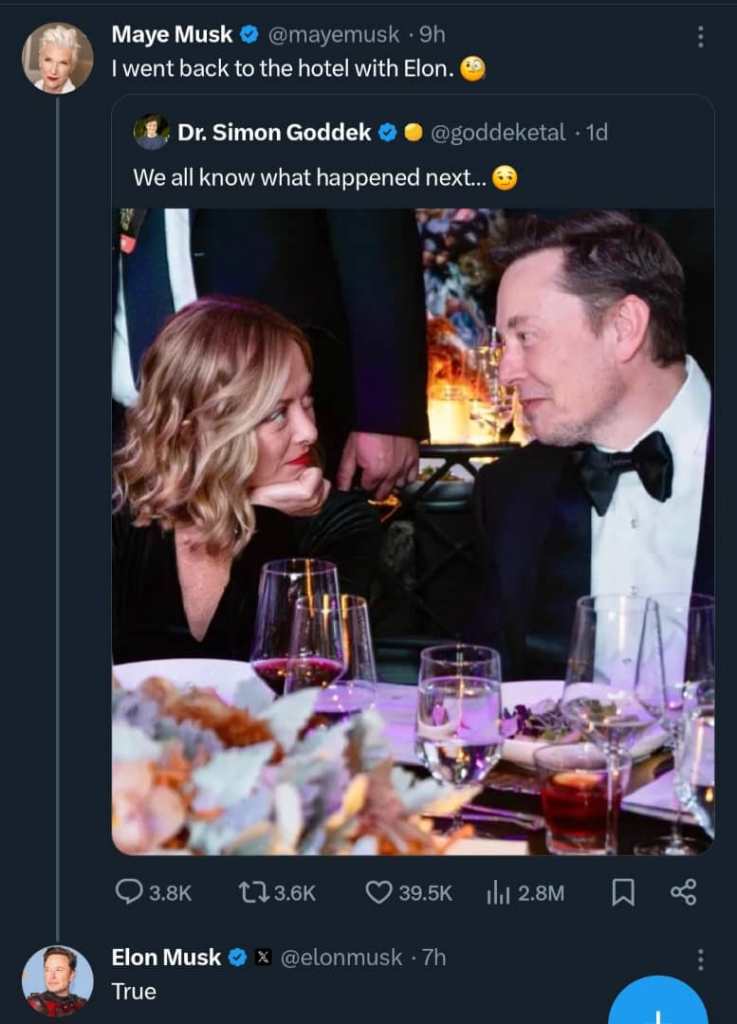Open Dr. Simon Goddek's small avatar

[150, 132]
